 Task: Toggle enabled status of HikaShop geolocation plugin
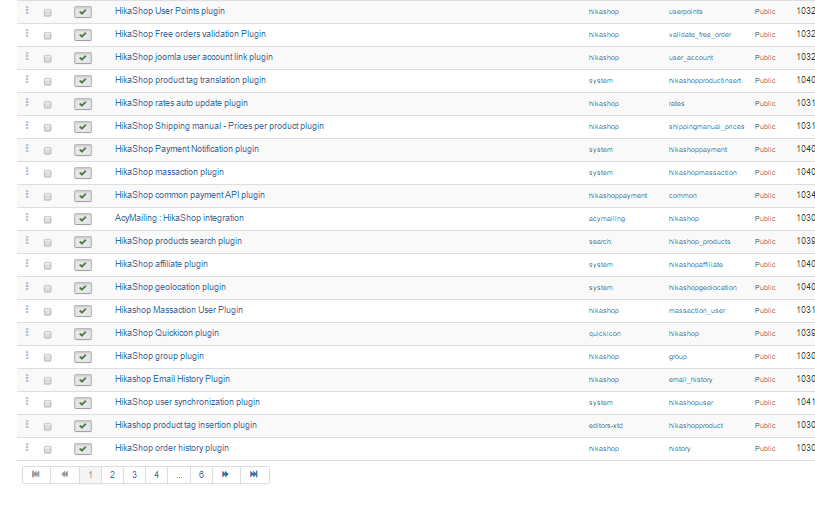click(83, 288)
